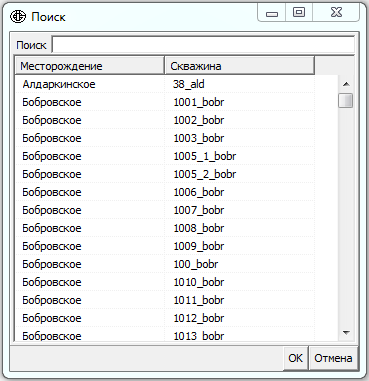Click Бобровское in the 100_bobr row
369x381 pixels.
(x=52, y=264)
